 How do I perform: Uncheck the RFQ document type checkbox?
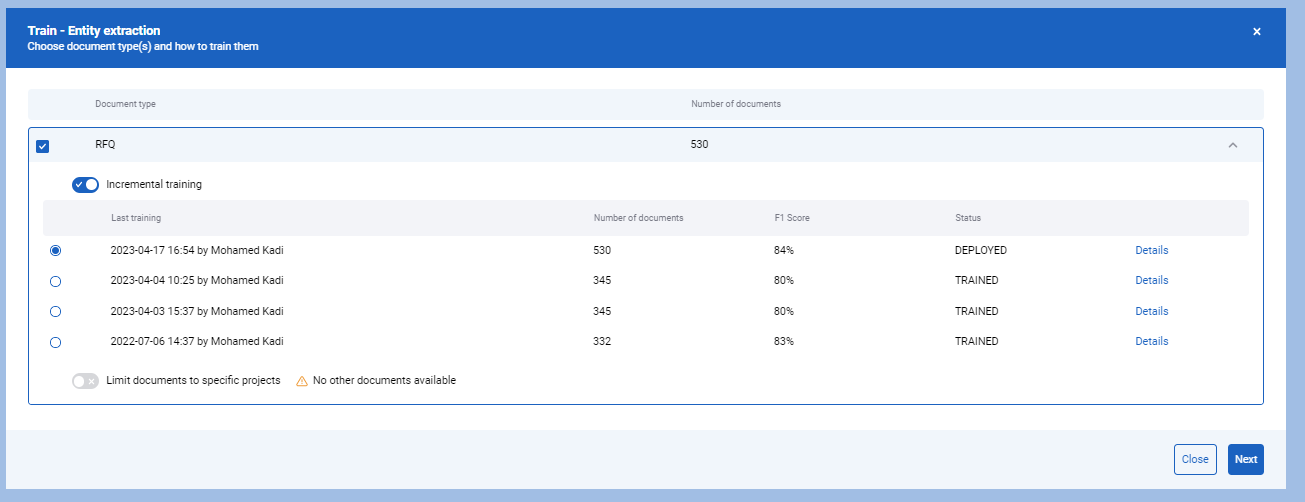click(x=42, y=146)
